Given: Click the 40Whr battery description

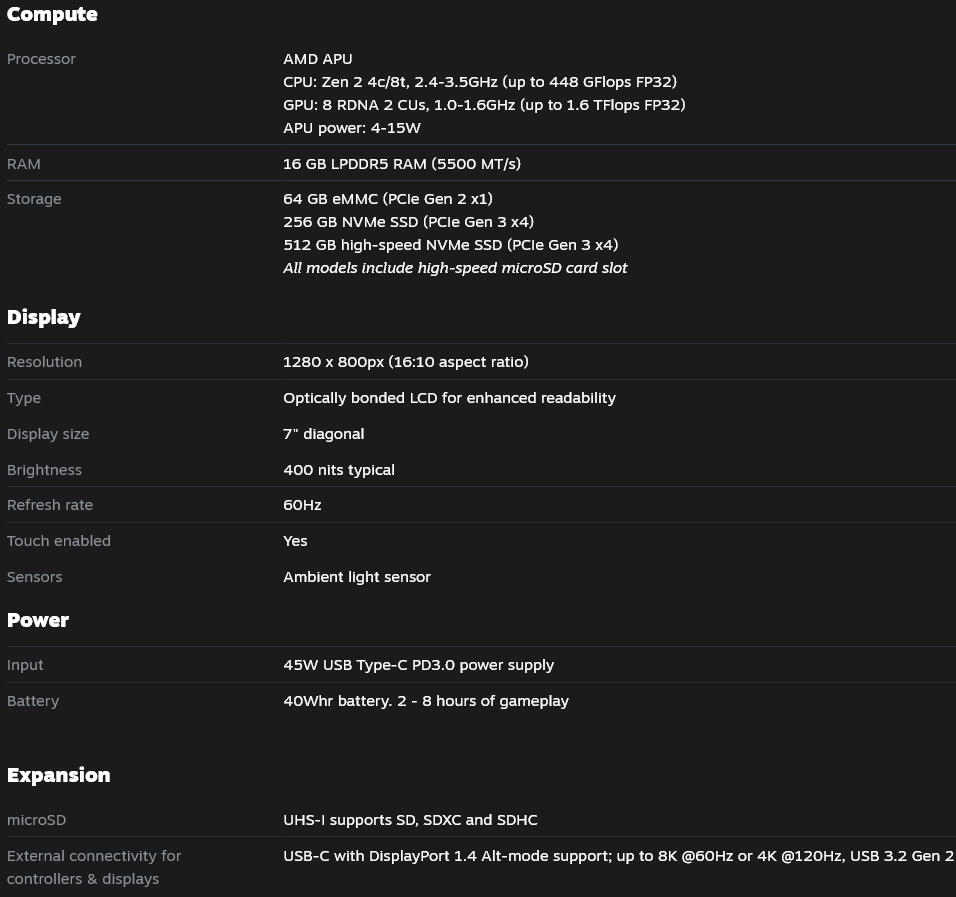Looking at the screenshot, I should 426,701.
